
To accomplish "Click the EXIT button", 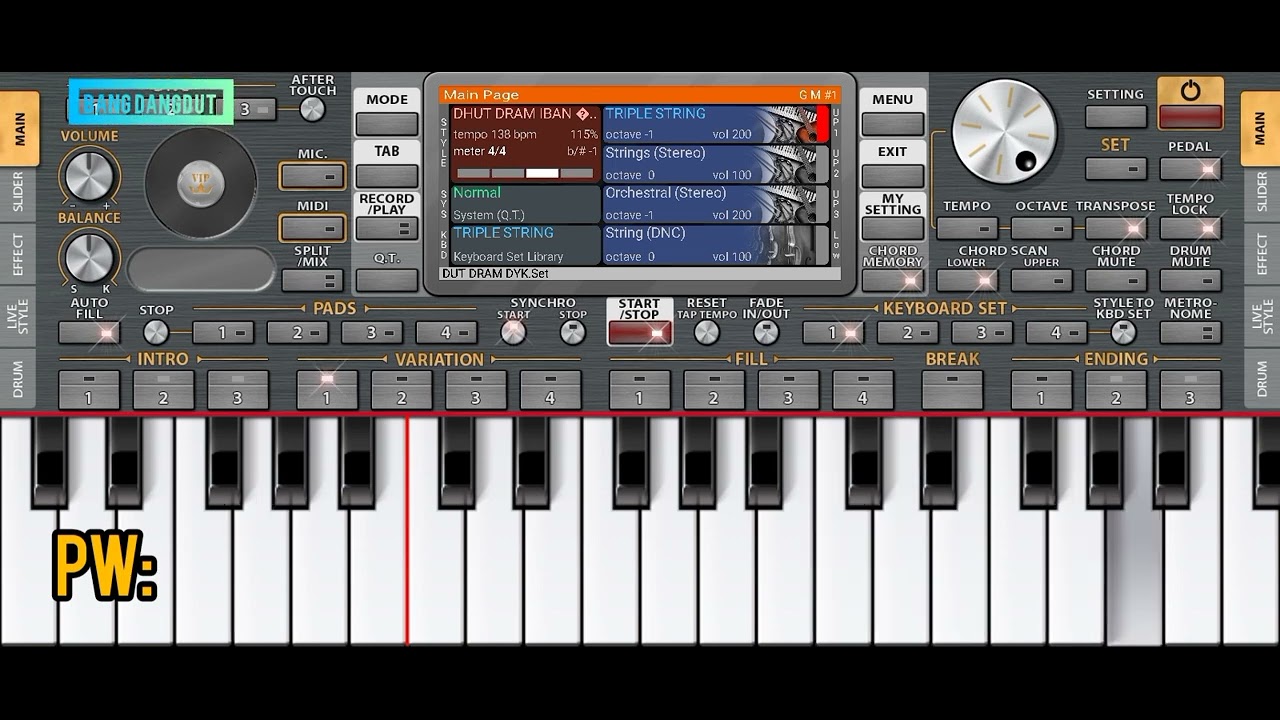I will (x=893, y=175).
